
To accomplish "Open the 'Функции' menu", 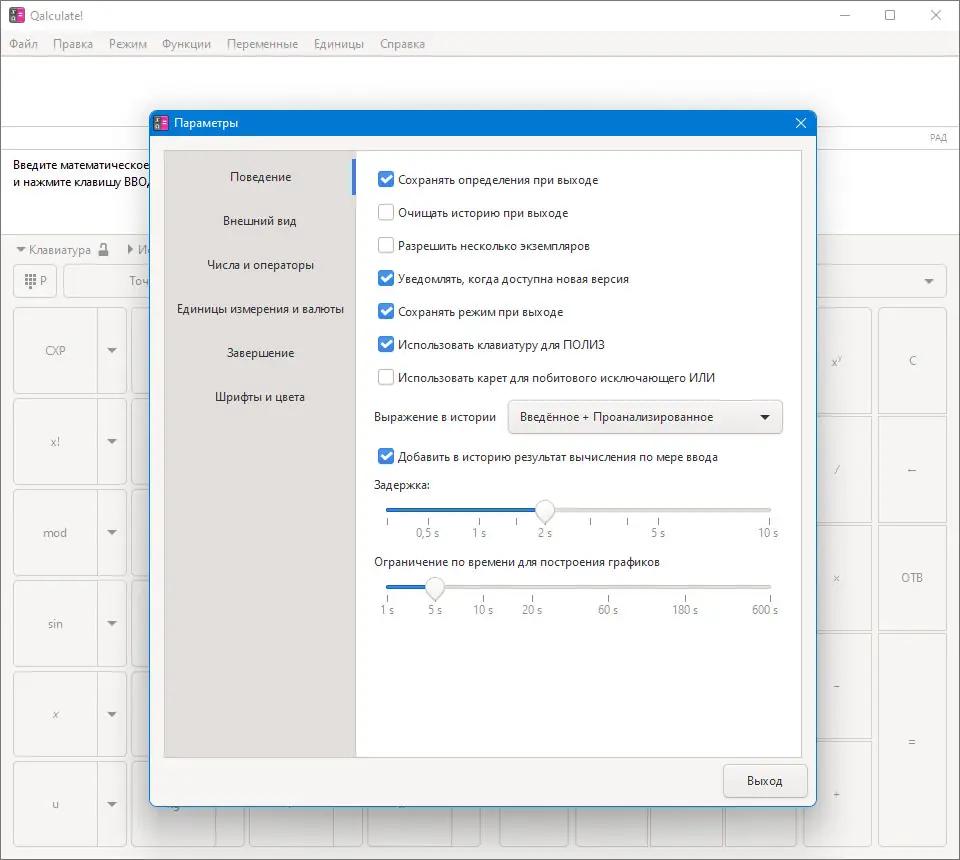I will click(x=187, y=44).
